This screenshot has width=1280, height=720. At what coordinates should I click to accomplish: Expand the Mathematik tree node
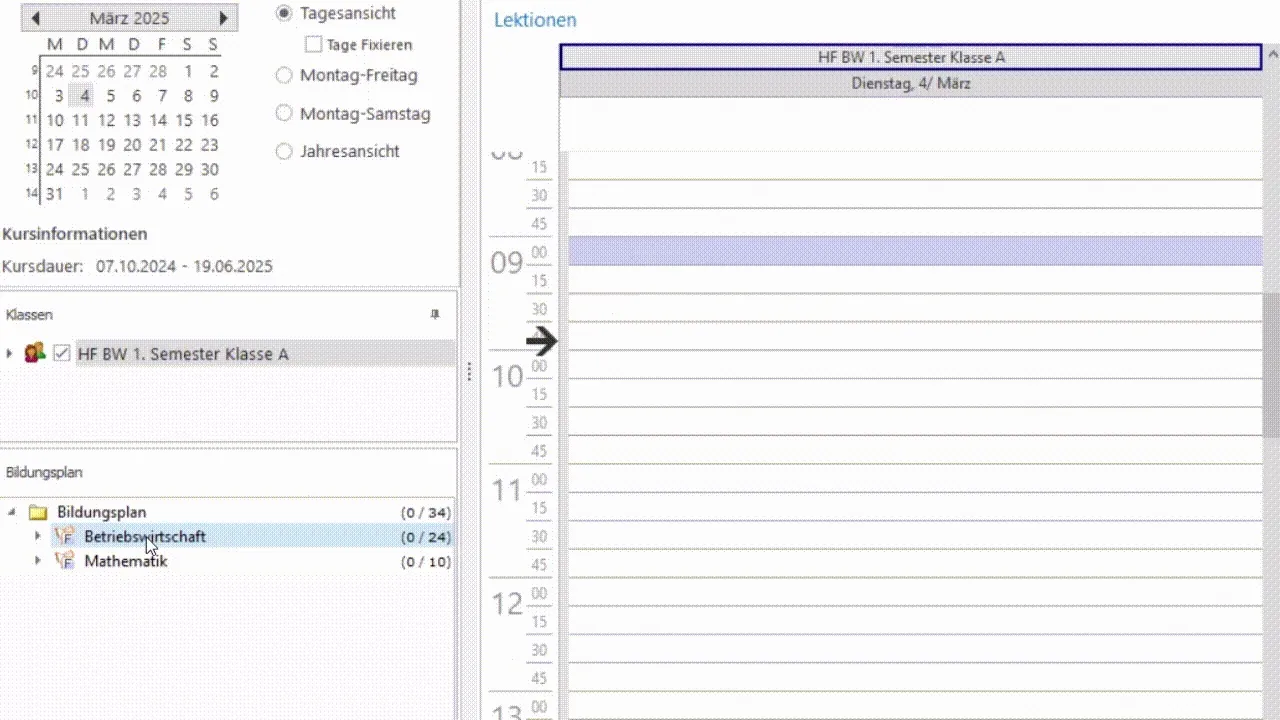pyautogui.click(x=38, y=561)
